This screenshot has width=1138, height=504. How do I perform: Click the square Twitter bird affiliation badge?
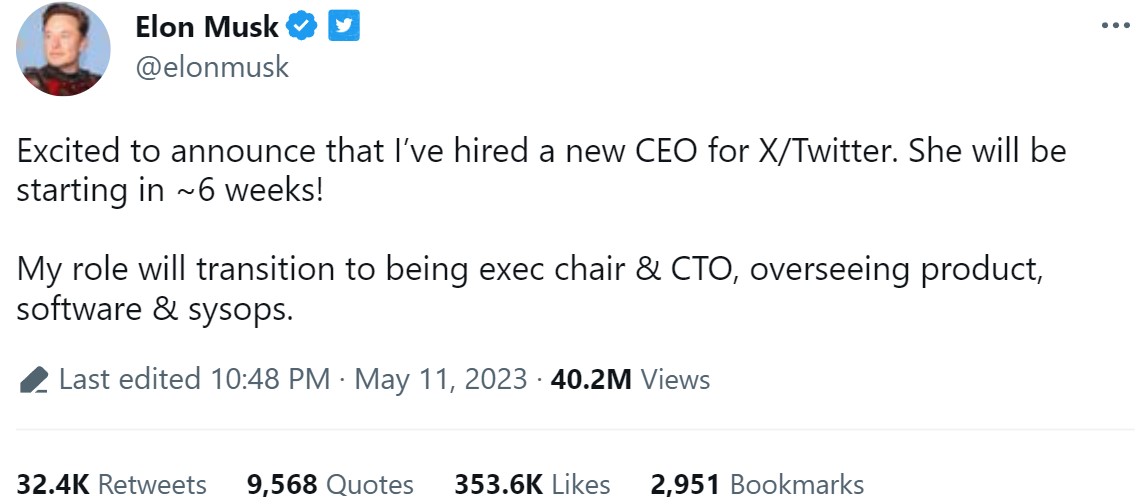(345, 28)
